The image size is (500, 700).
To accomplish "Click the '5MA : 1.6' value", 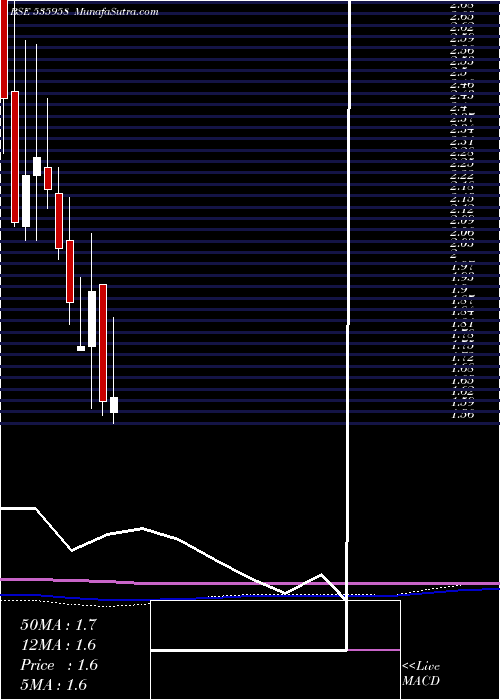I will click(x=54, y=685).
